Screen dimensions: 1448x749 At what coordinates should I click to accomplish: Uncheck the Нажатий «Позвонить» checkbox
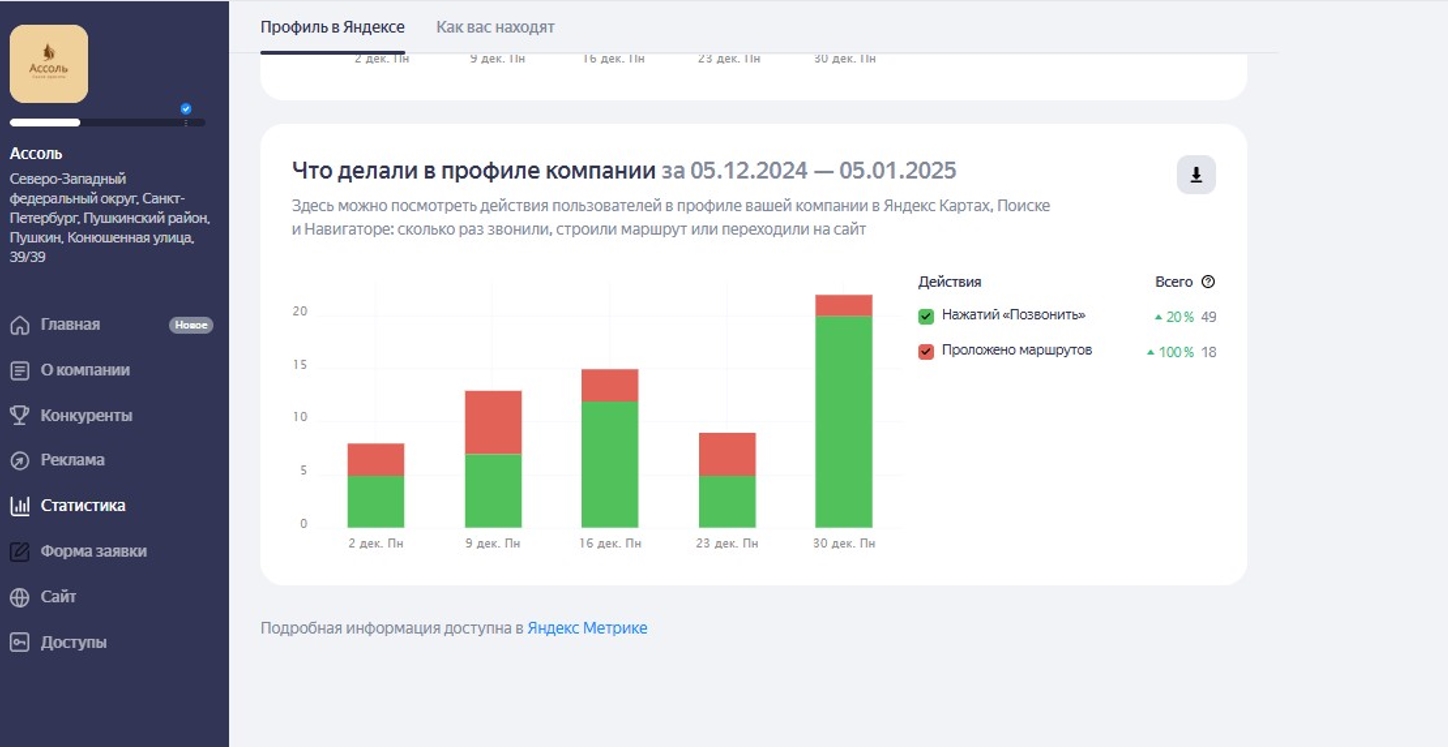tap(926, 316)
